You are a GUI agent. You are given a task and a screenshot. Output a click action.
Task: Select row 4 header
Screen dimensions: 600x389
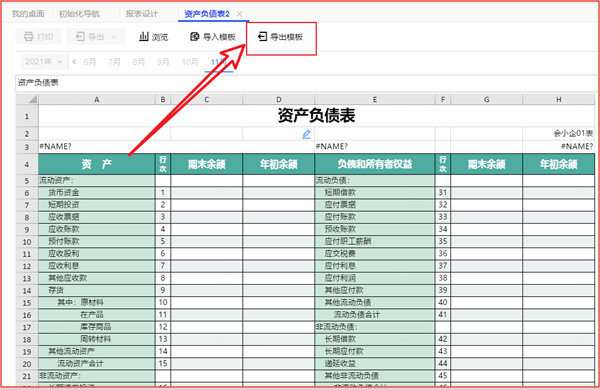point(27,164)
